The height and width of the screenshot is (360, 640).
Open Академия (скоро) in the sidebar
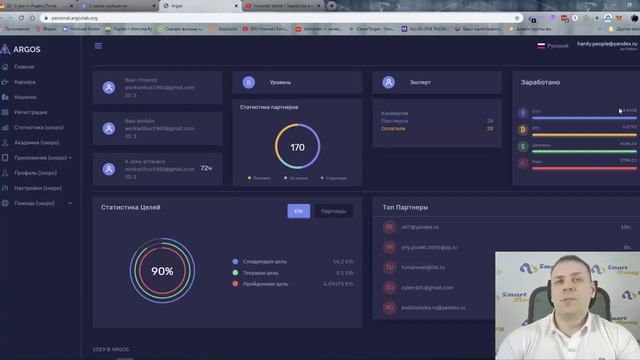click(37, 142)
